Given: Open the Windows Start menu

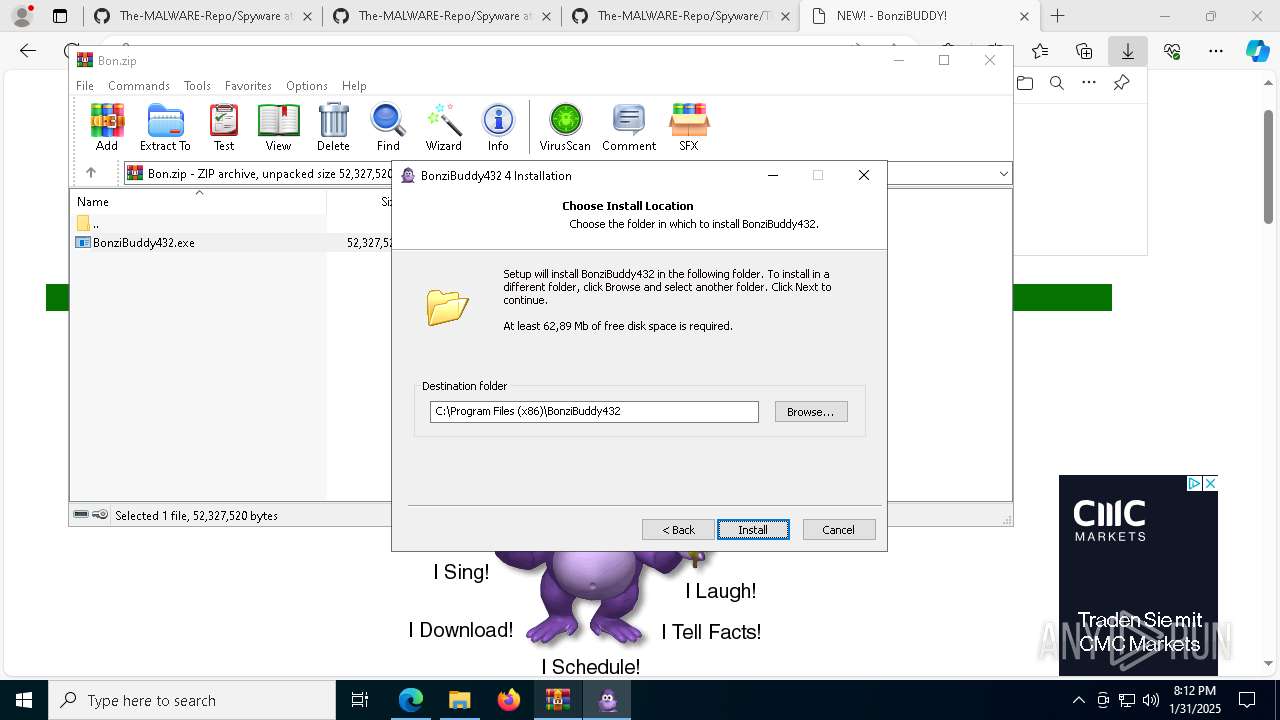Looking at the screenshot, I should point(24,700).
